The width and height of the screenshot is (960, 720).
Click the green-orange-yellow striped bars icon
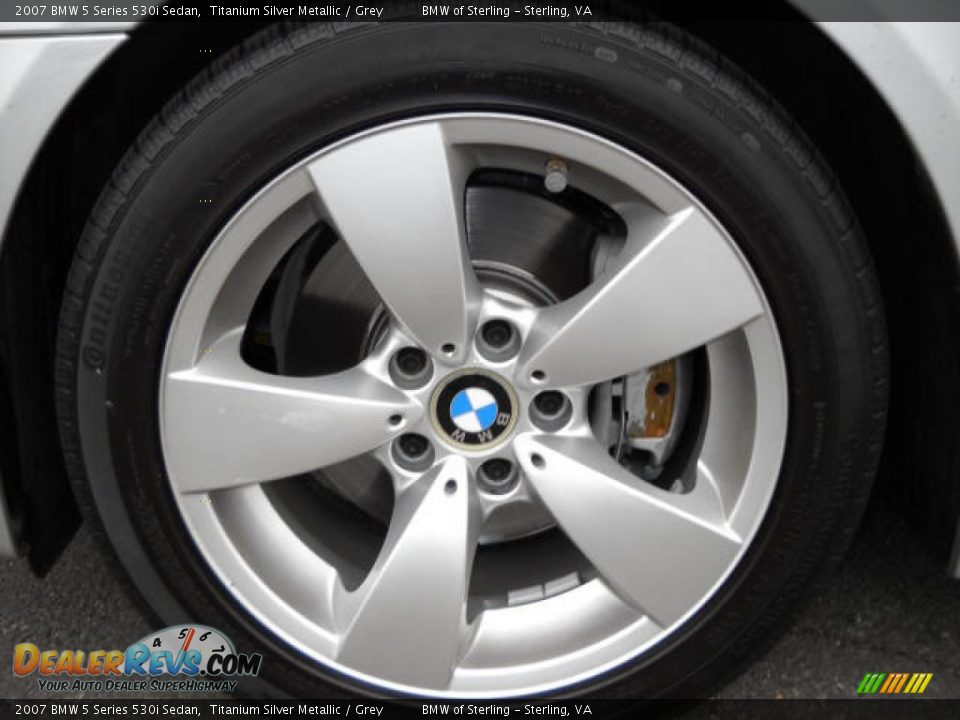coord(894,683)
